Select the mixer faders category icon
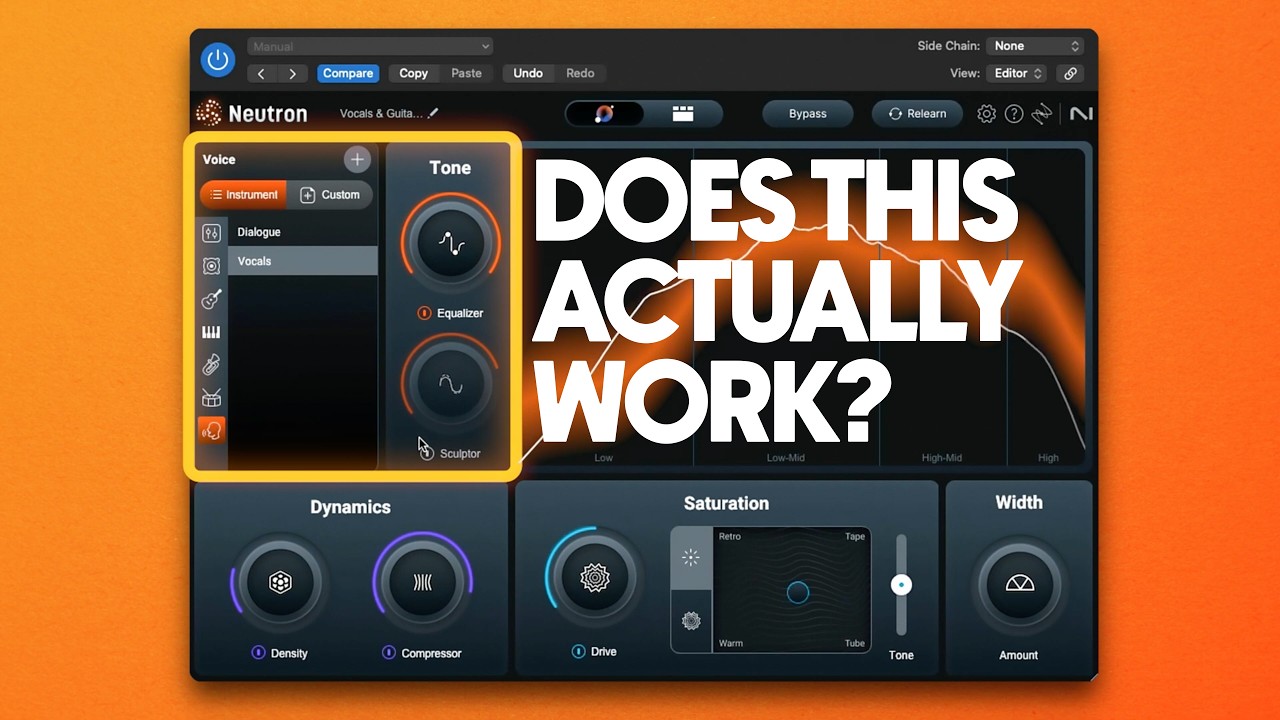1280x720 pixels. pyautogui.click(x=211, y=233)
